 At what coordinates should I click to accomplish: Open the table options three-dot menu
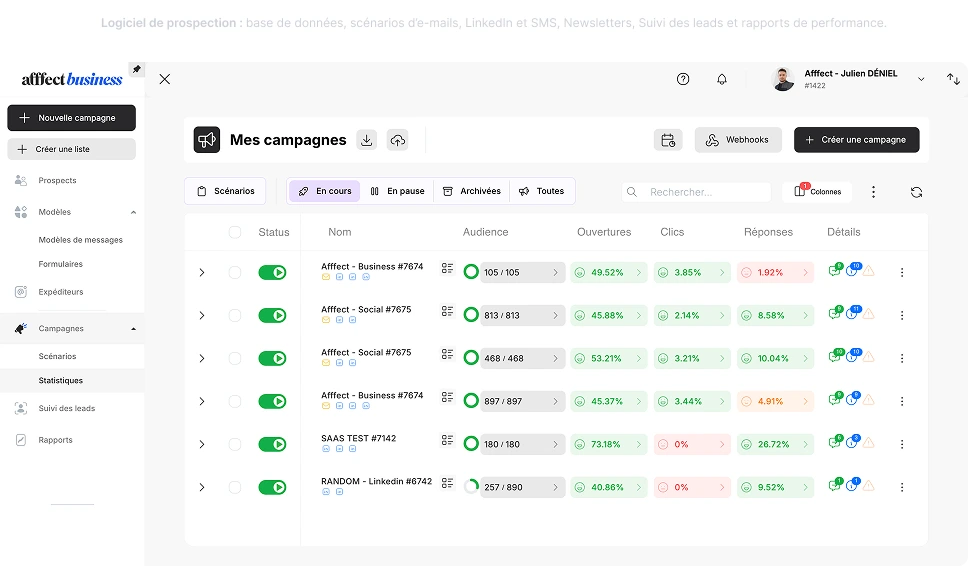(x=873, y=192)
